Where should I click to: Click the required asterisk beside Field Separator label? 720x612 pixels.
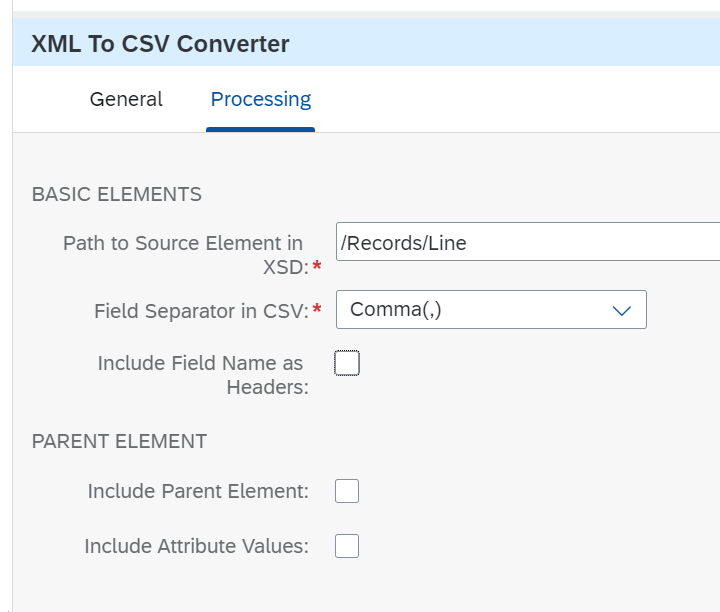[x=316, y=309]
